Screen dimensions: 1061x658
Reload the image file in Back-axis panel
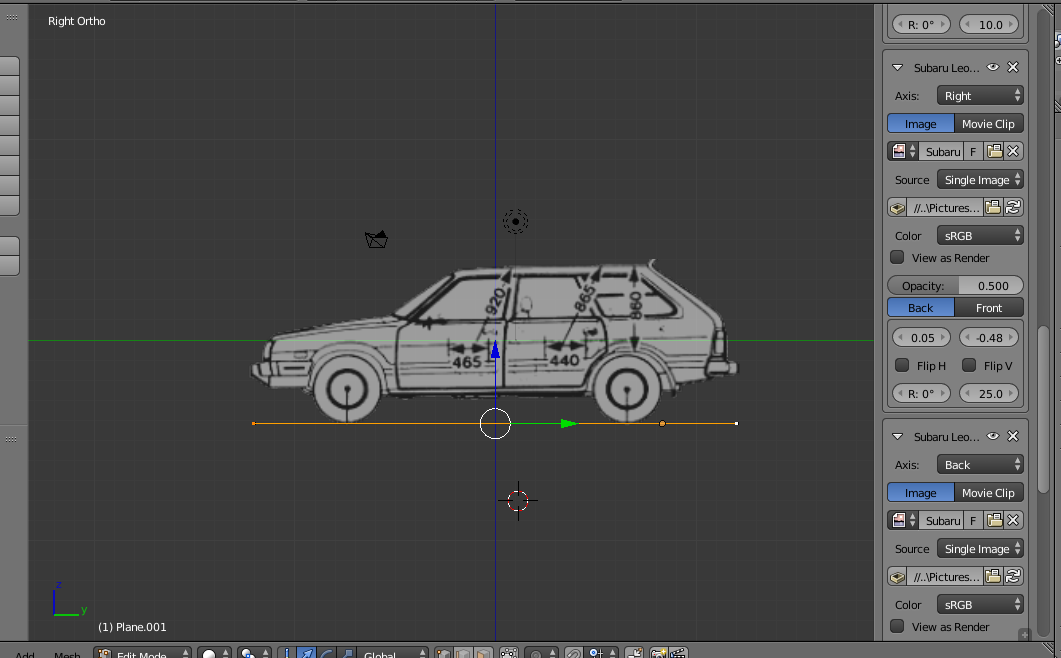click(1013, 577)
